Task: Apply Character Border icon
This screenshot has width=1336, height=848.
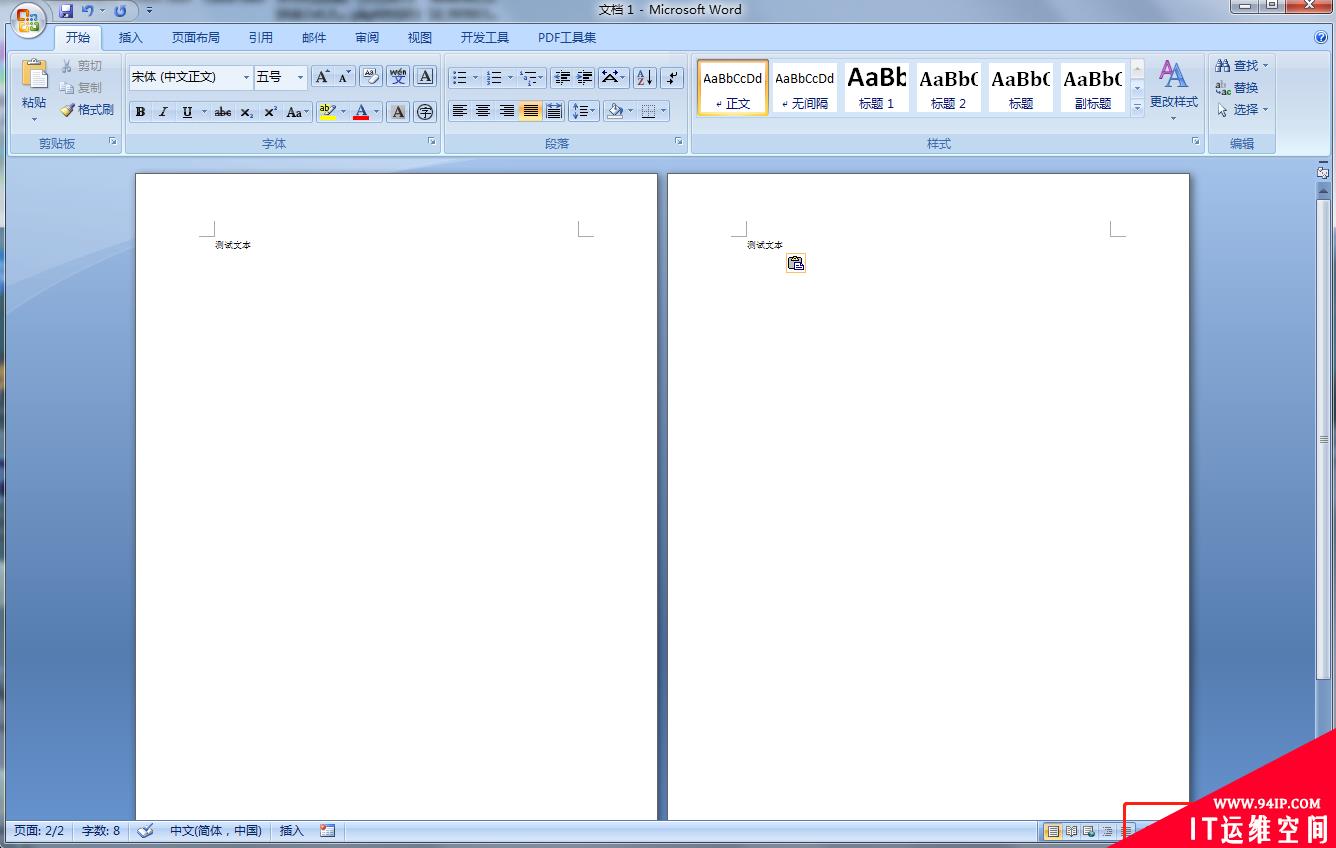Action: [x=425, y=77]
